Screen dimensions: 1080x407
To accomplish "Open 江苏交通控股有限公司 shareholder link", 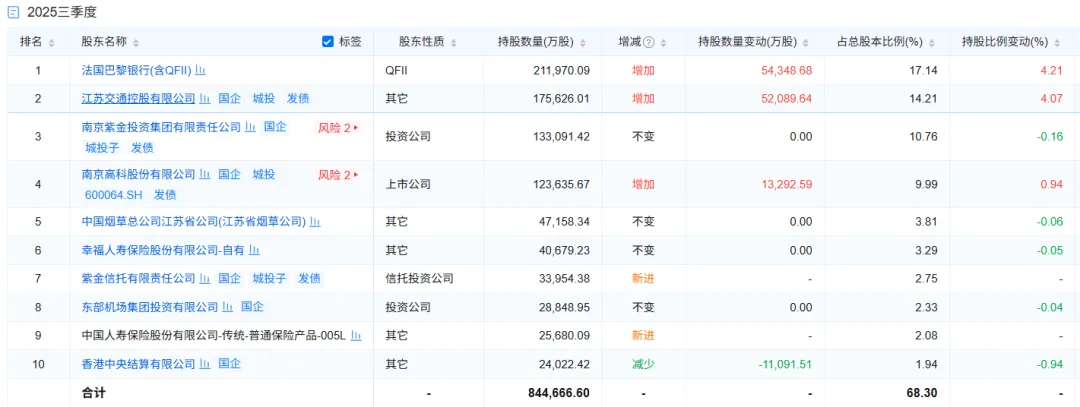I will pyautogui.click(x=138, y=98).
